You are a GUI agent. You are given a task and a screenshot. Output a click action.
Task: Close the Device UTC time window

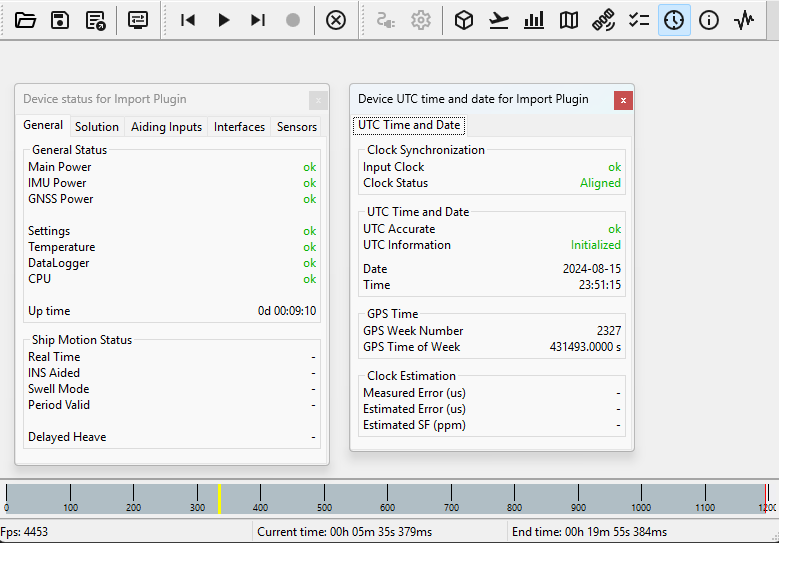(623, 100)
